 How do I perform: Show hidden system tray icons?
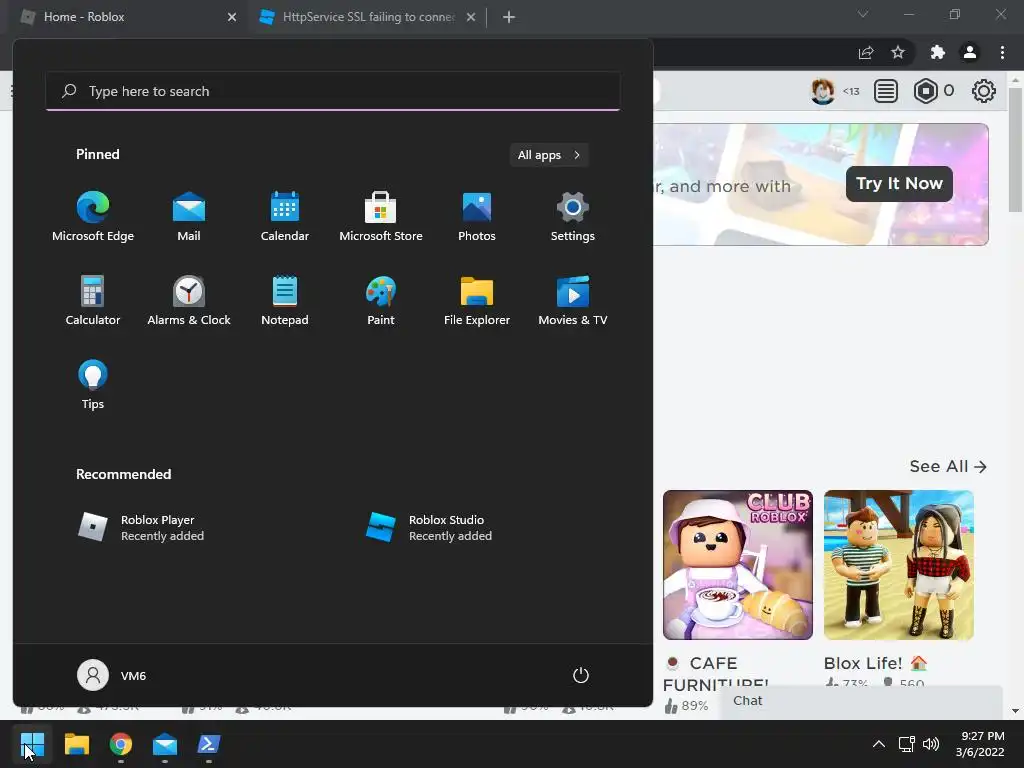[x=879, y=744]
